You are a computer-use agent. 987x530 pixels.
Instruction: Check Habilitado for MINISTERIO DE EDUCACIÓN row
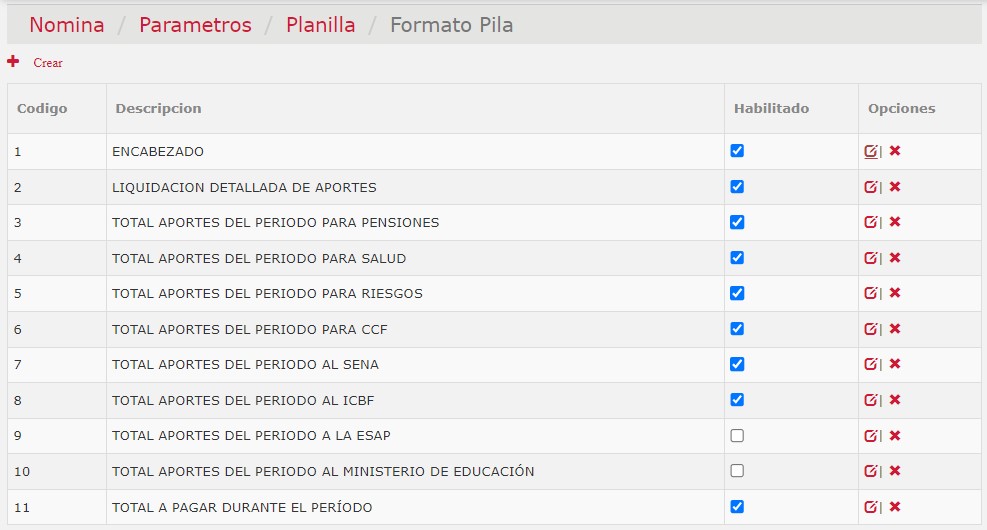pos(737,471)
